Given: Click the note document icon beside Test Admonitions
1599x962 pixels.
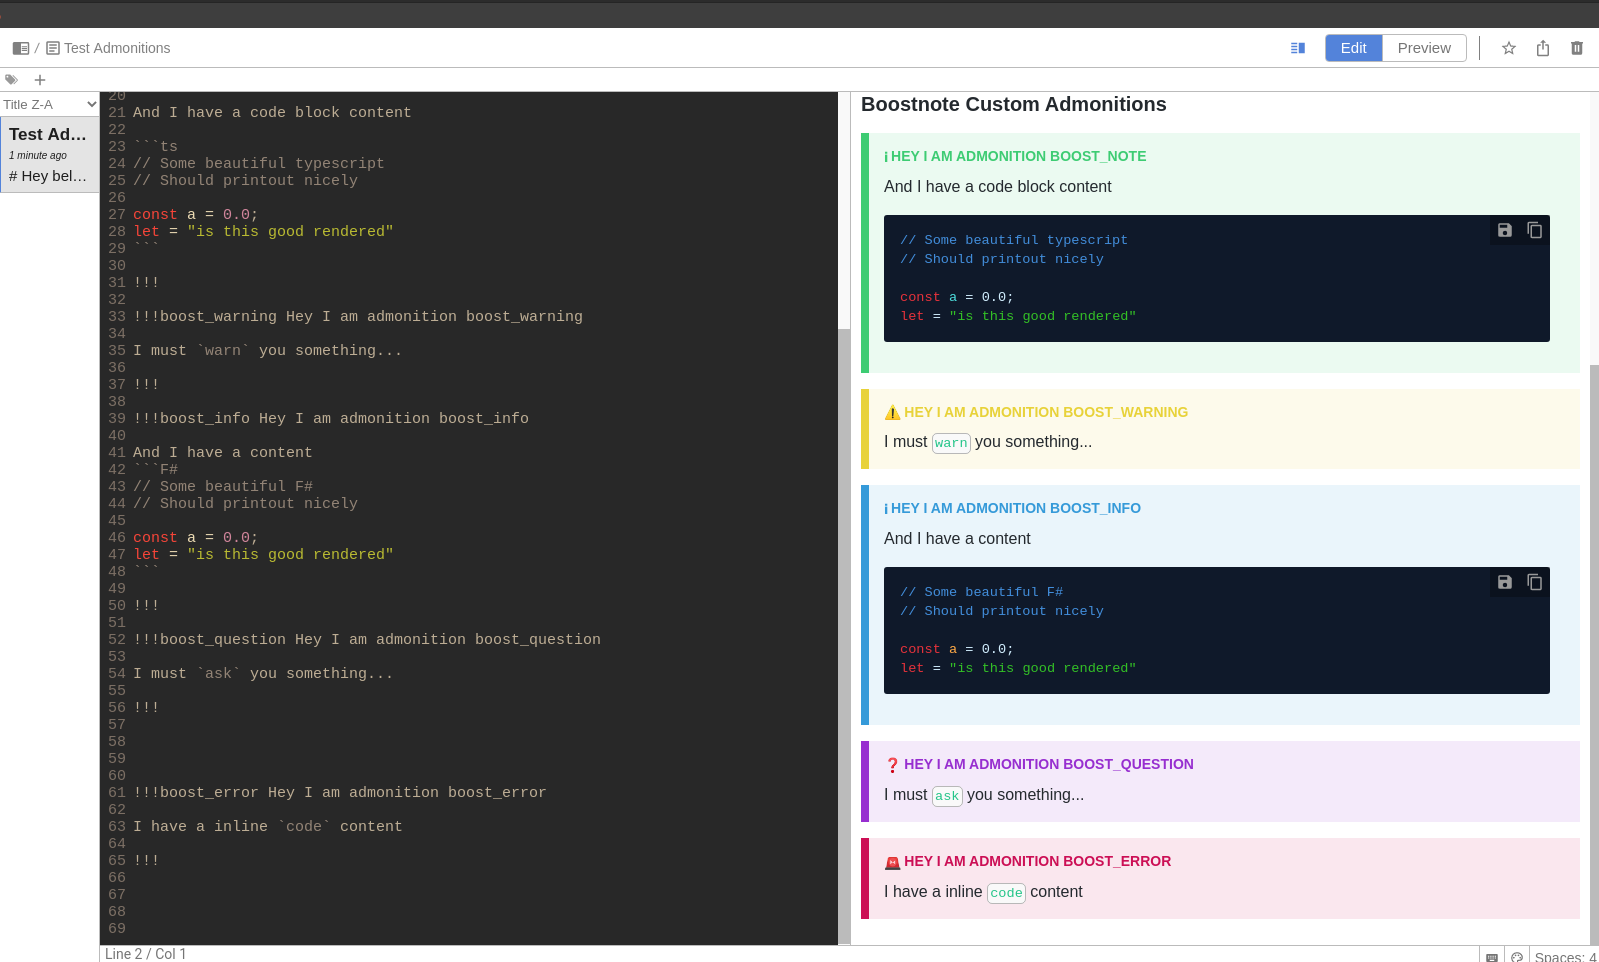Looking at the screenshot, I should pos(53,48).
